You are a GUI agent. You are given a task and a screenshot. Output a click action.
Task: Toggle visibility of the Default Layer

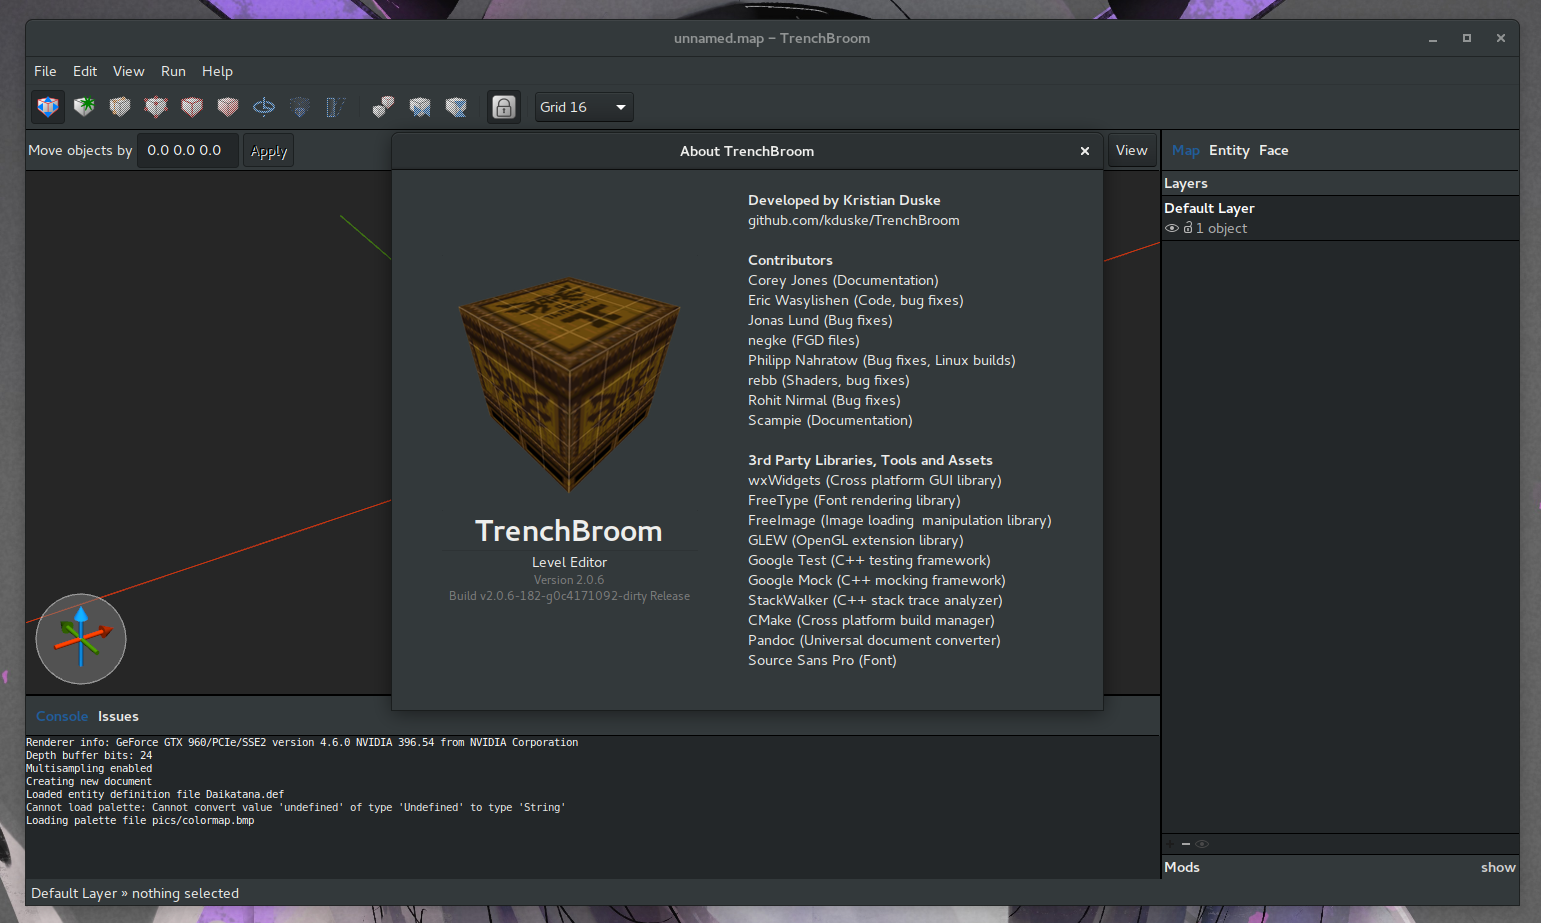coord(1171,228)
